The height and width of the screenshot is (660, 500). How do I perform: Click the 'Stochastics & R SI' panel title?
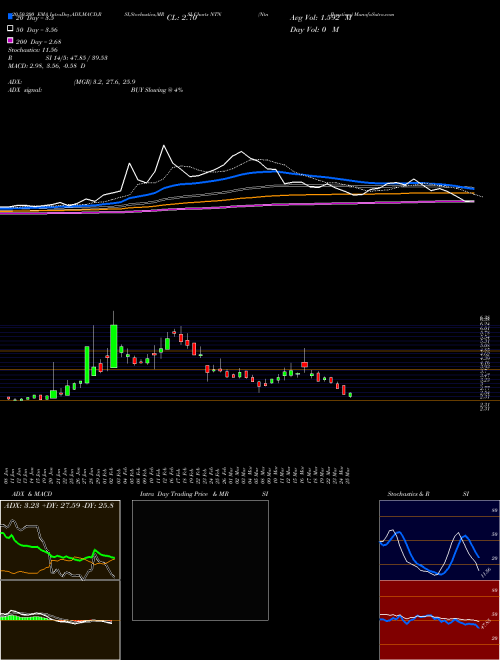[428, 494]
